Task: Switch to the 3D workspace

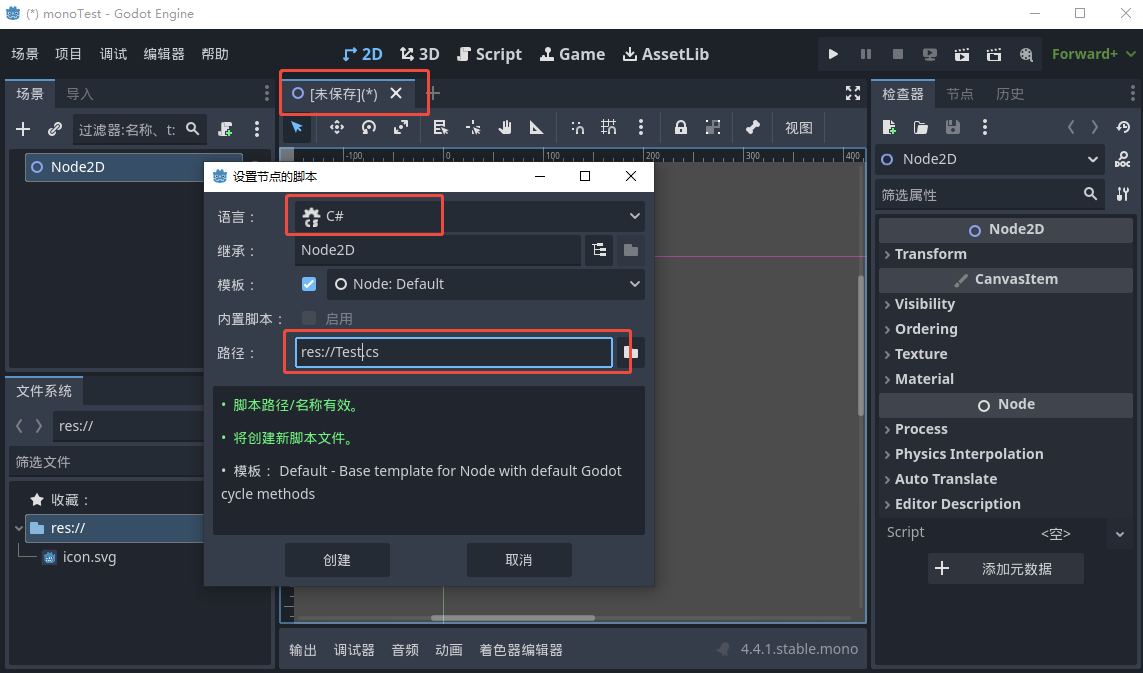Action: (419, 54)
